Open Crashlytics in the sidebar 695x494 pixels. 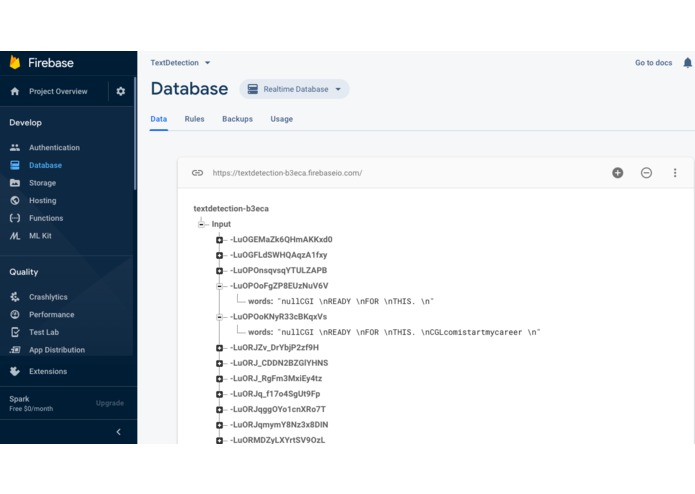coord(48,297)
